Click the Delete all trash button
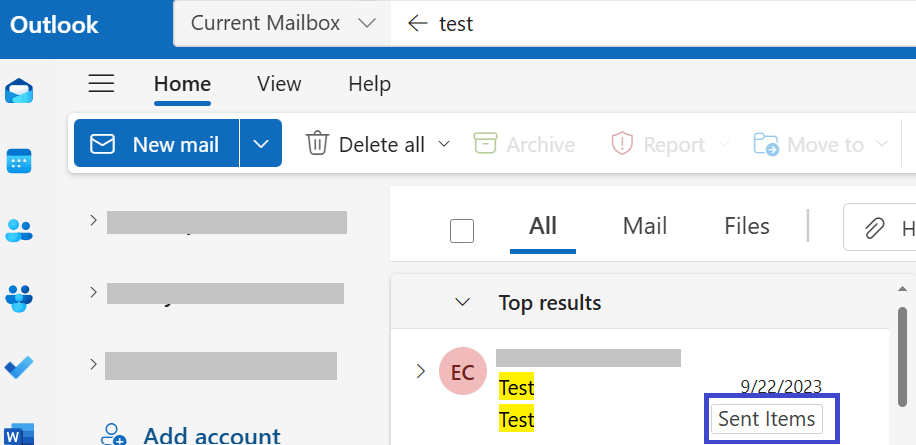Screen dimensions: 916x445 [x=377, y=144]
